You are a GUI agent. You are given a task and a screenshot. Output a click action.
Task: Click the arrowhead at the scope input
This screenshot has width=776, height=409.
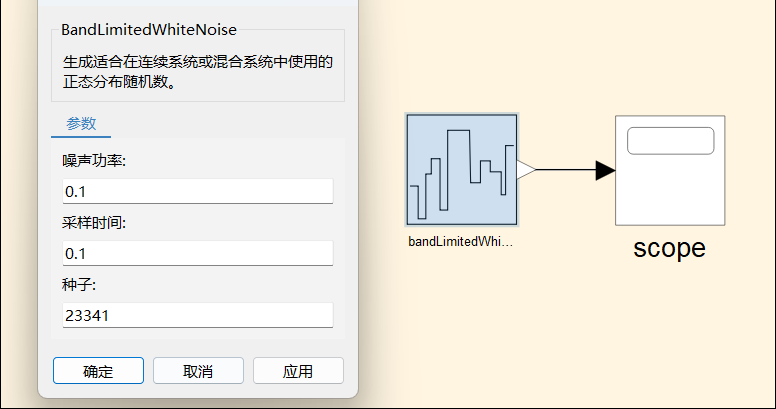pos(604,171)
